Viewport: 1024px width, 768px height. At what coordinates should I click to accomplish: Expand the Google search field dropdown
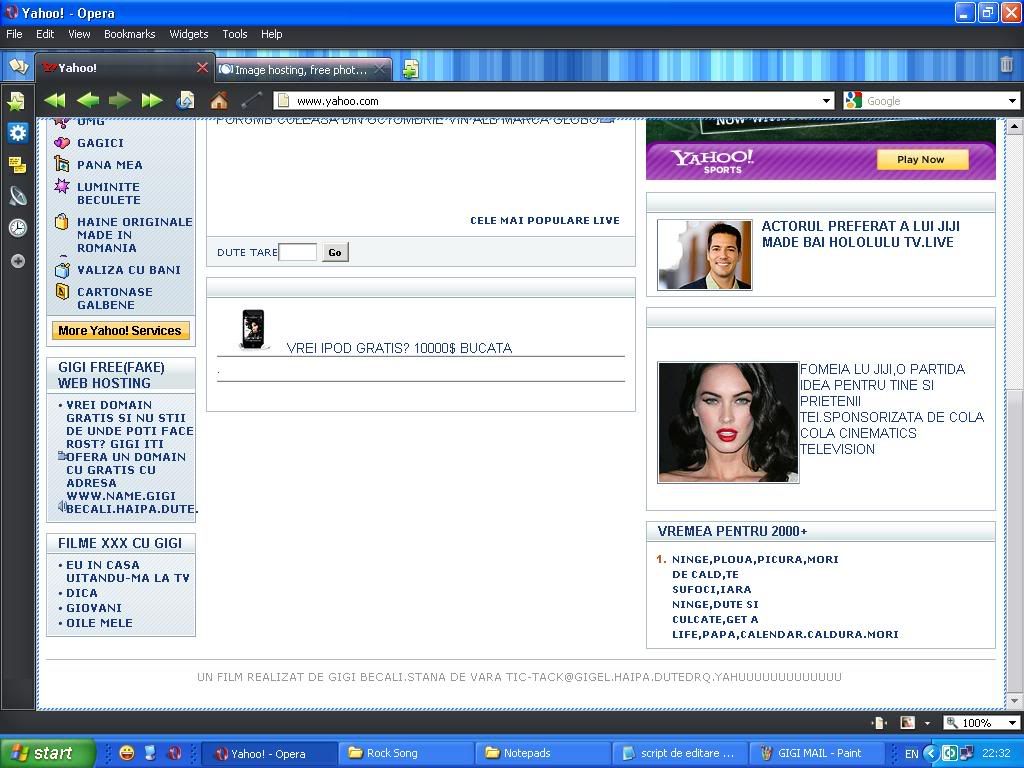pos(1011,101)
